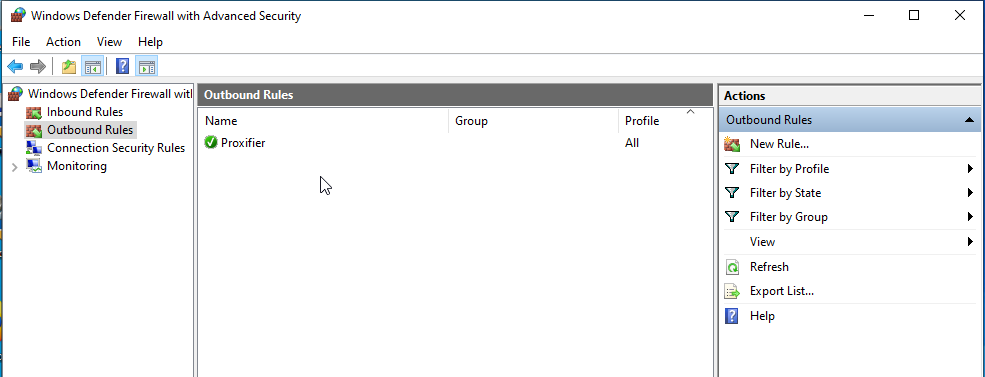Open the View submenu arrow in Actions
Viewport: 985px width, 377px height.
(971, 241)
